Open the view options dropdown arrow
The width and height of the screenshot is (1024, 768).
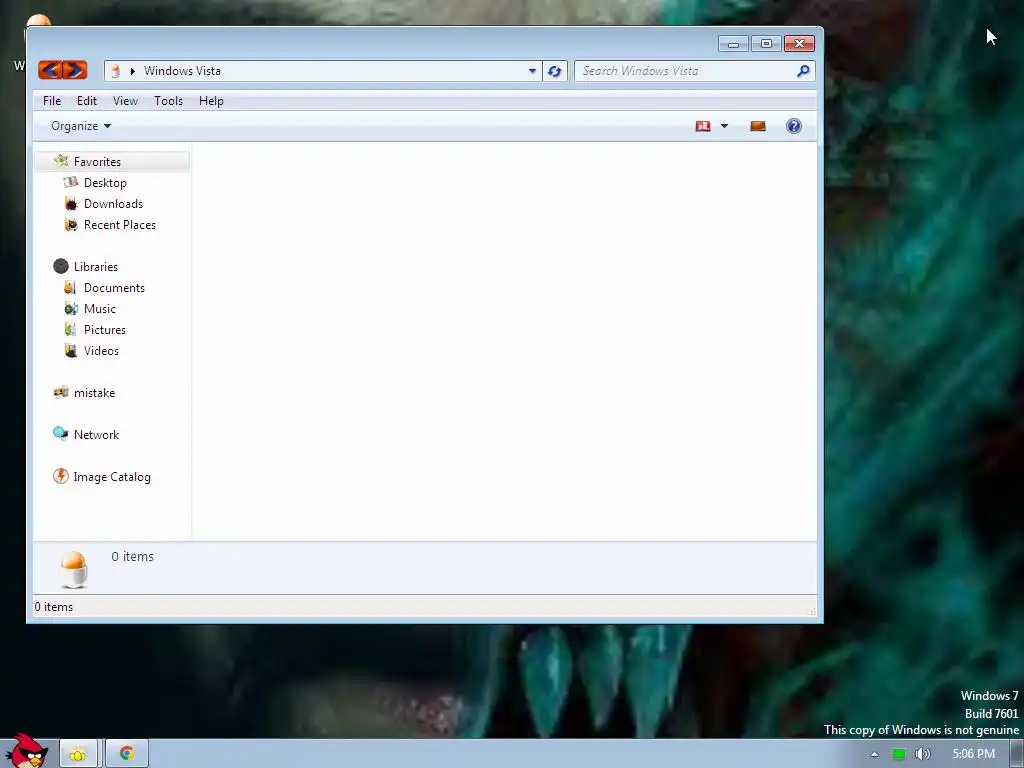[x=724, y=126]
